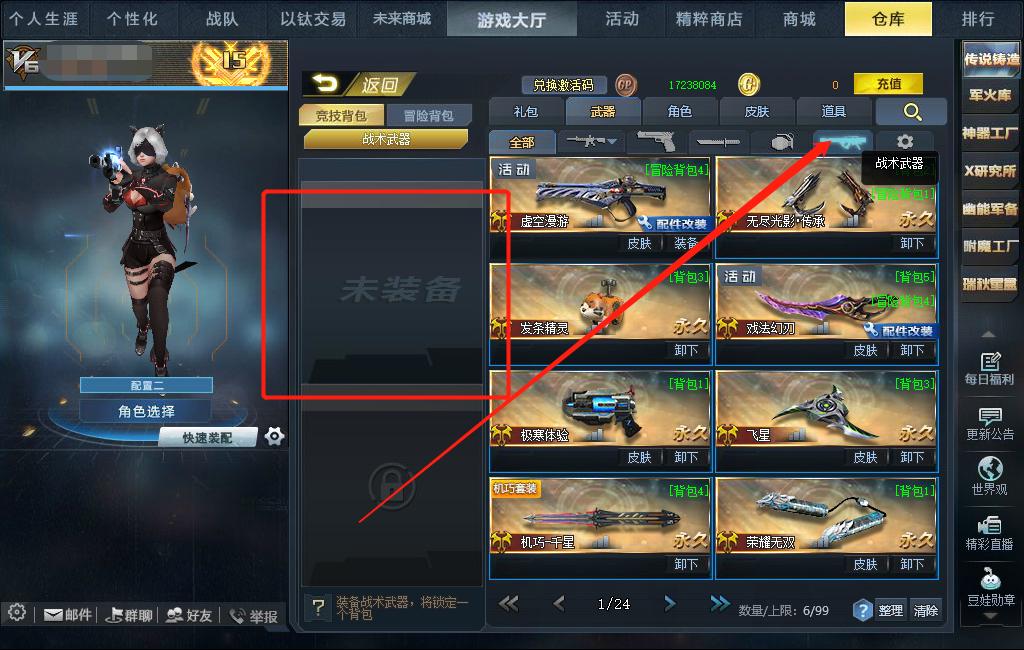The image size is (1024, 650).
Task: Select the pistol weapon filter icon
Action: (x=655, y=140)
